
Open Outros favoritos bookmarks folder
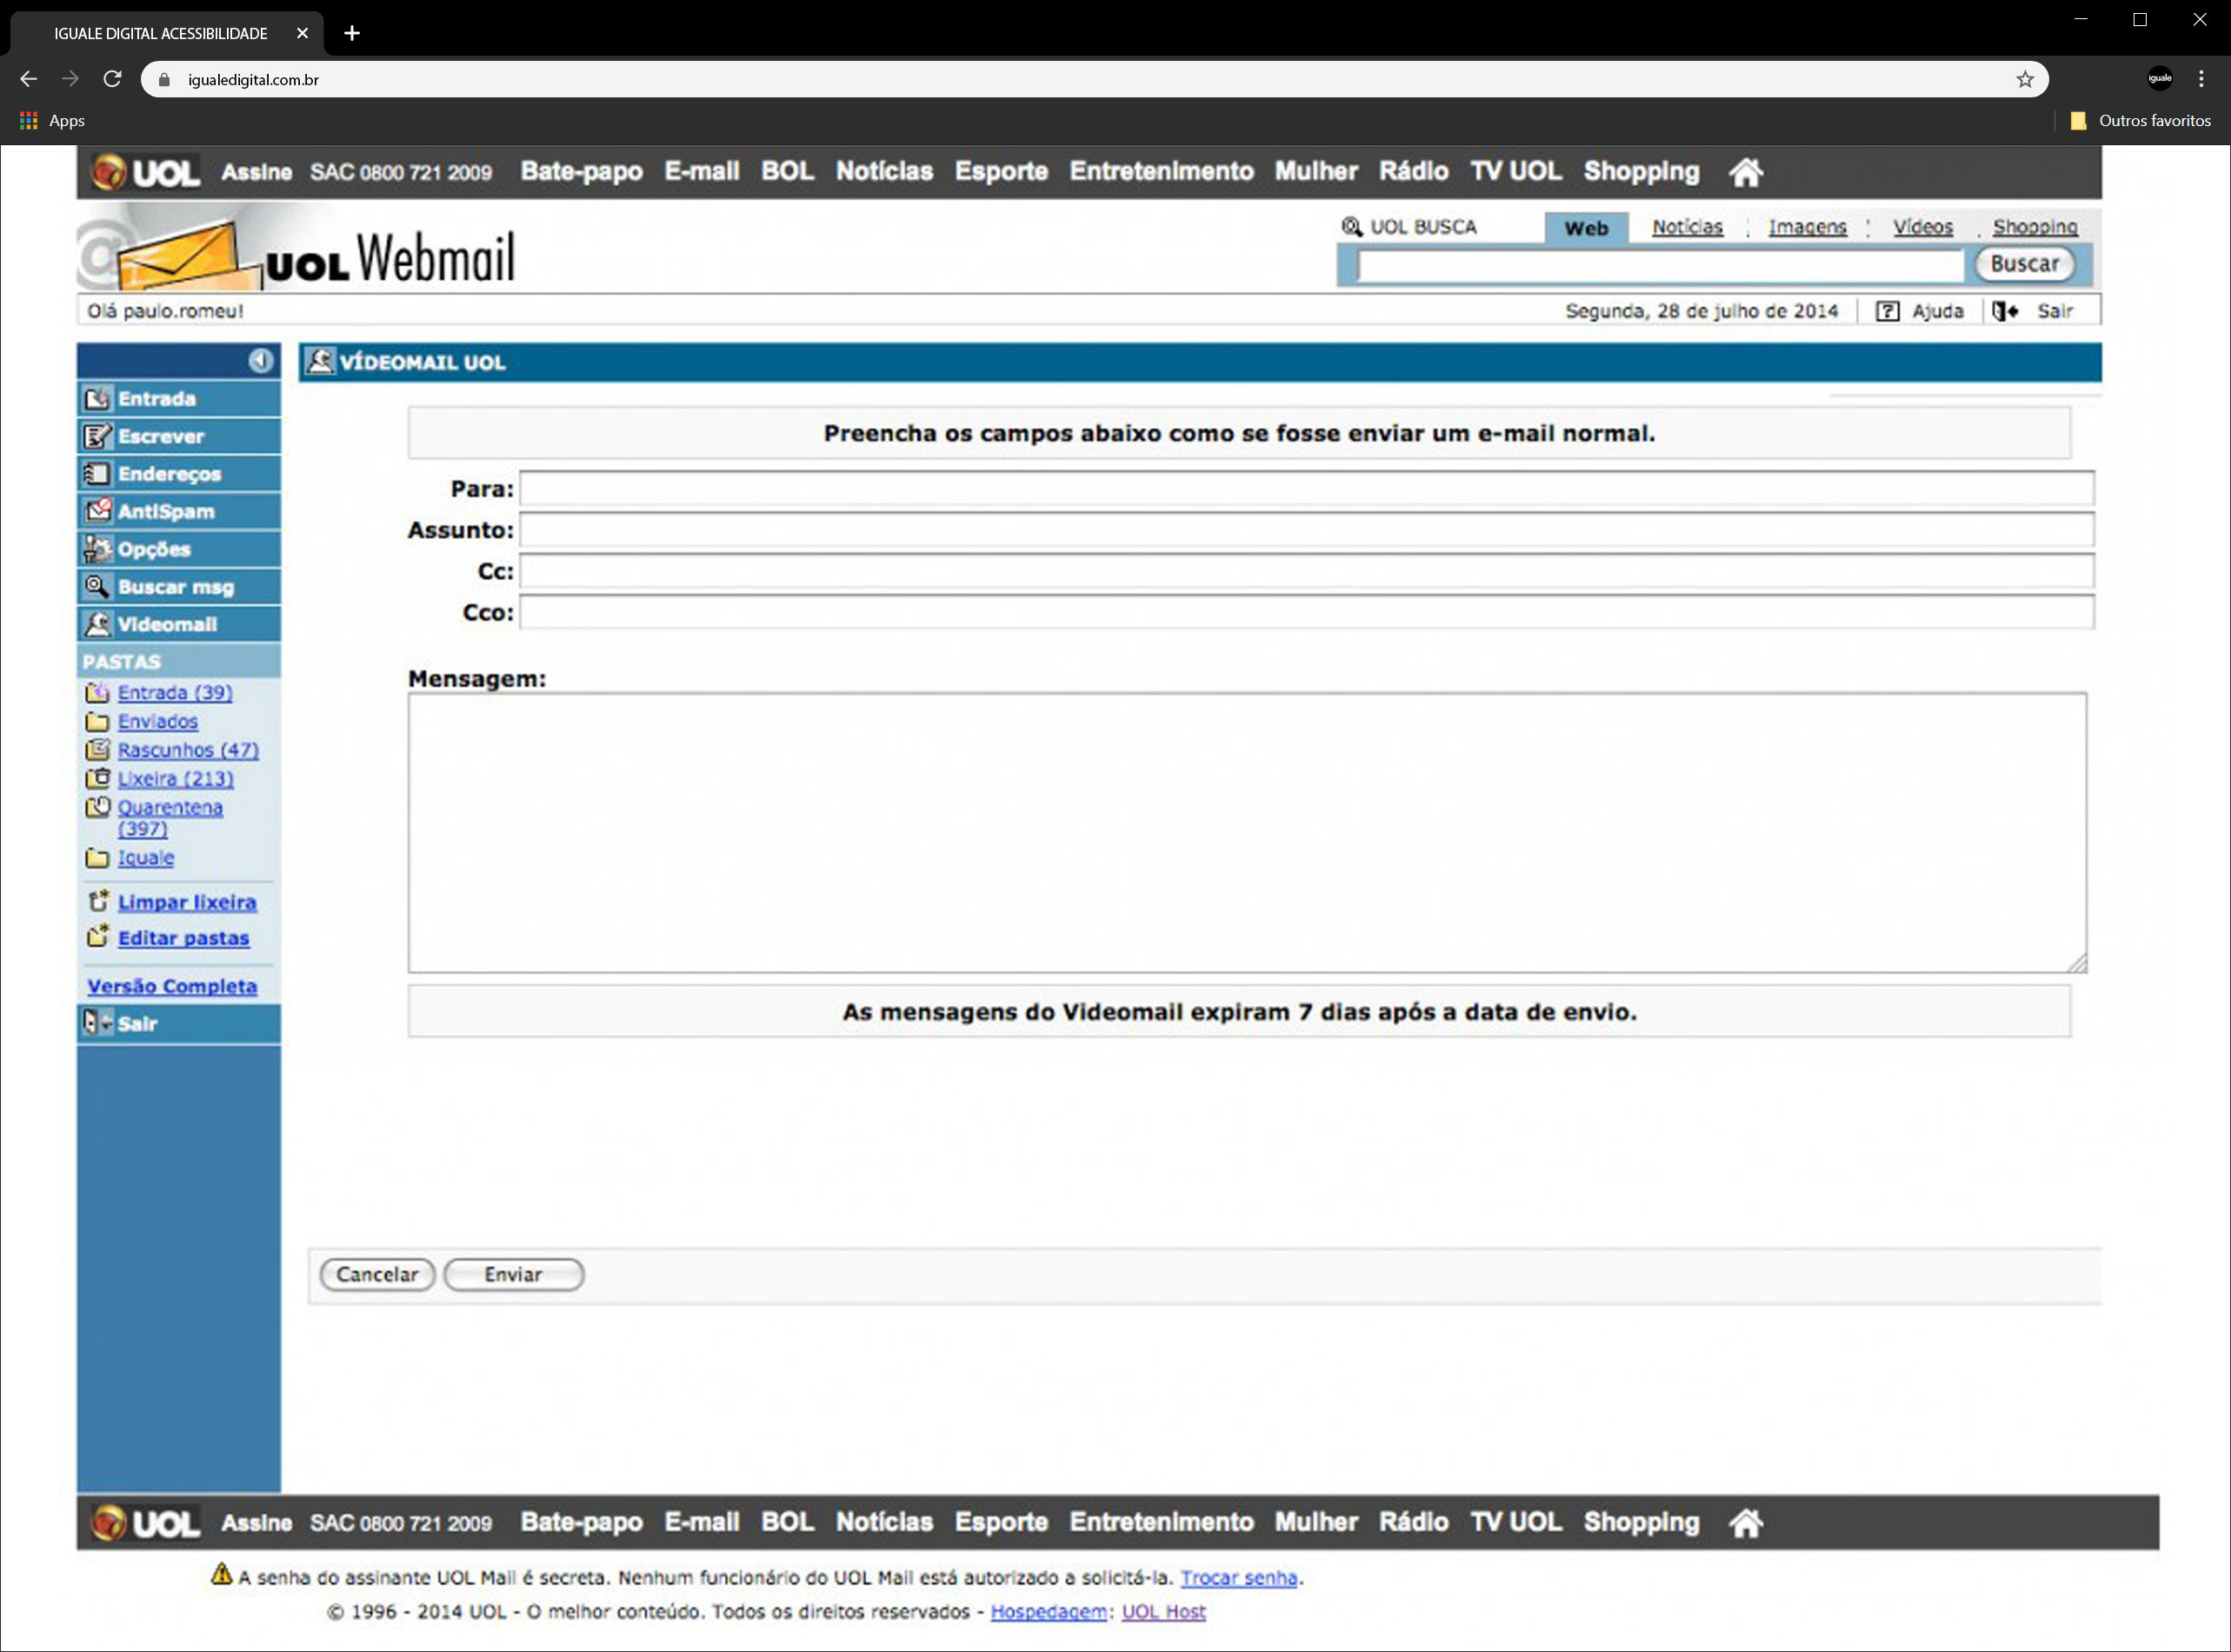tap(2141, 121)
